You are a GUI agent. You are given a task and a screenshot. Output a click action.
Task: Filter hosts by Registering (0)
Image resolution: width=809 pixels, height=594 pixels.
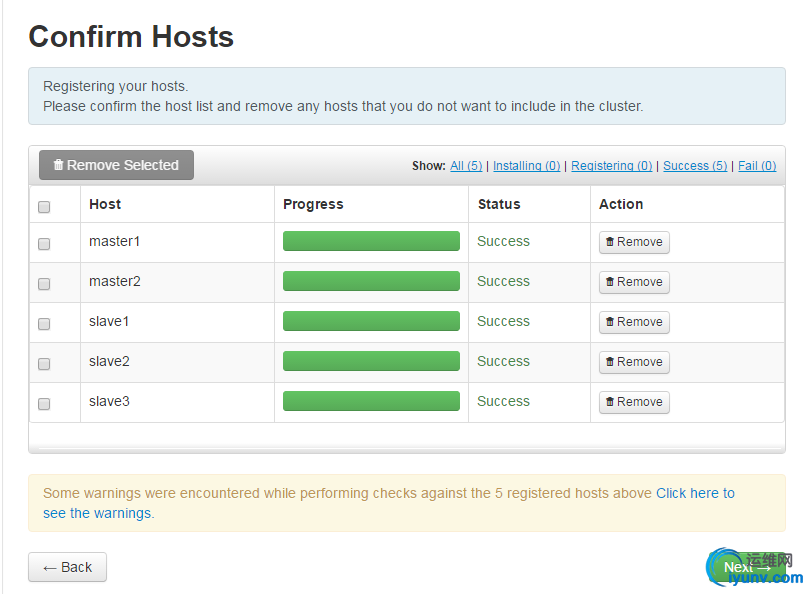click(611, 166)
